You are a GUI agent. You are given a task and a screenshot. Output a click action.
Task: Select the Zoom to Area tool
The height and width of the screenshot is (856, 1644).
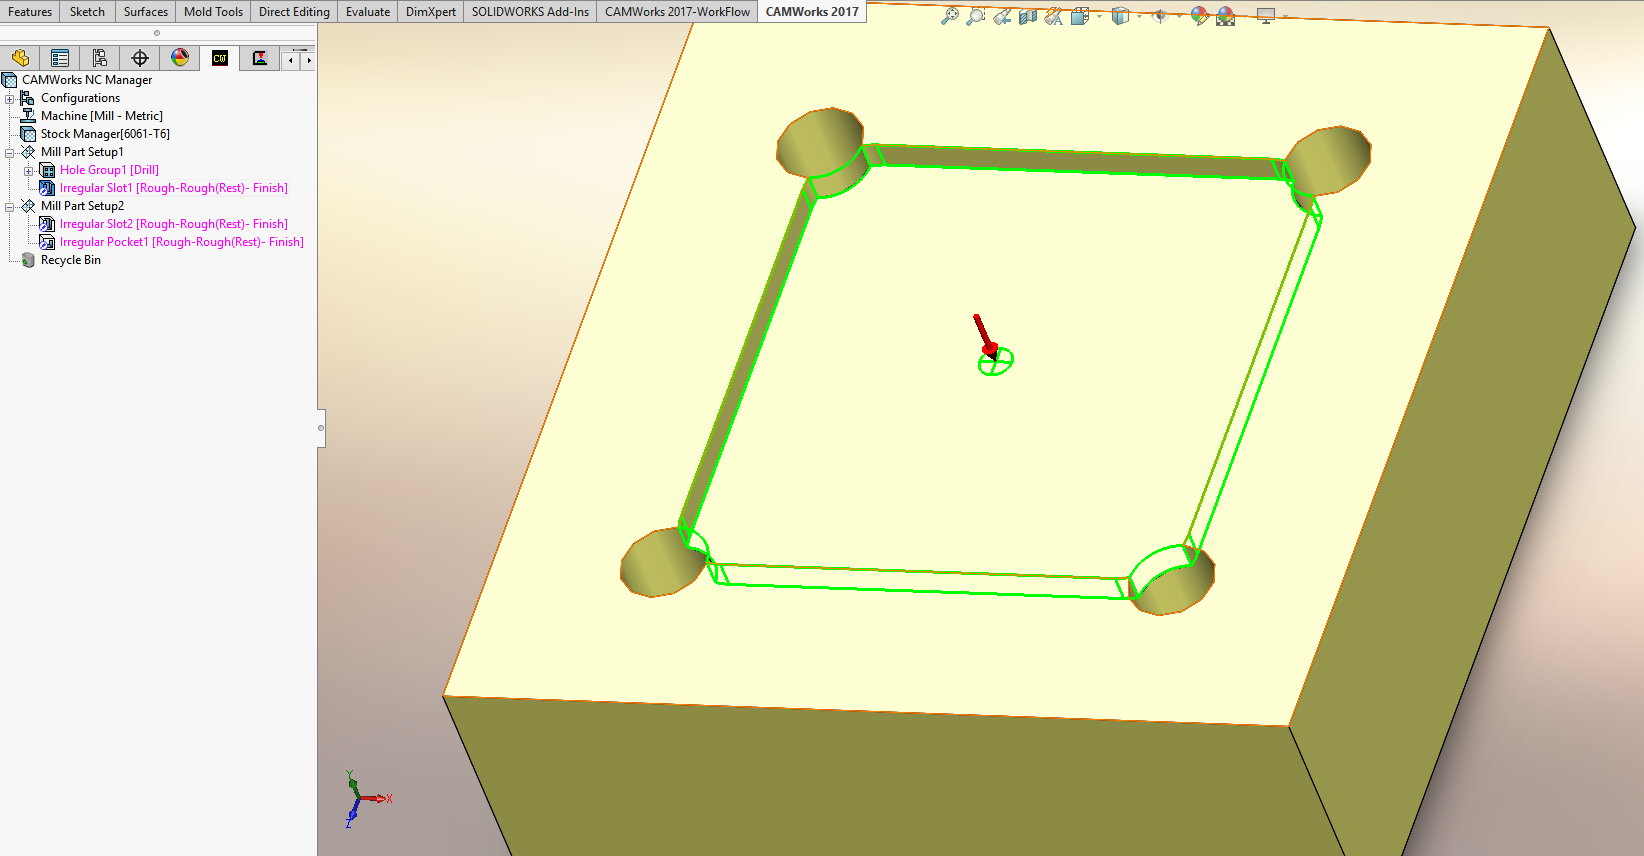(975, 16)
